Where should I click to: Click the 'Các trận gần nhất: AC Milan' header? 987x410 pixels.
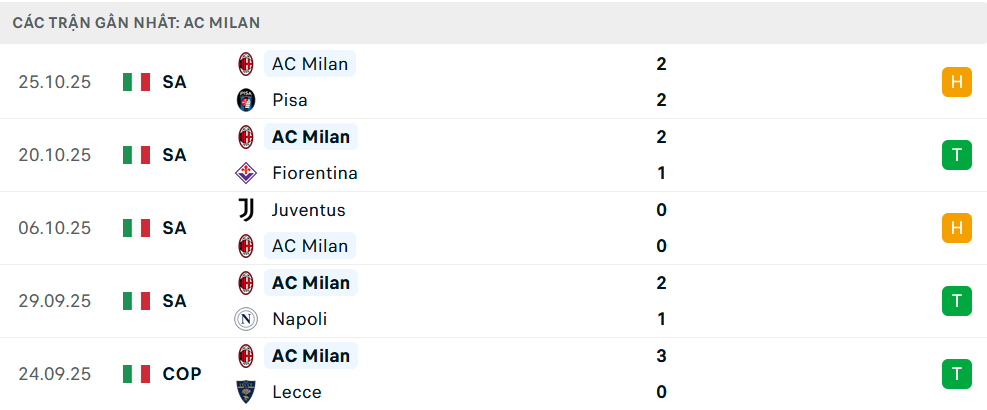tap(139, 22)
